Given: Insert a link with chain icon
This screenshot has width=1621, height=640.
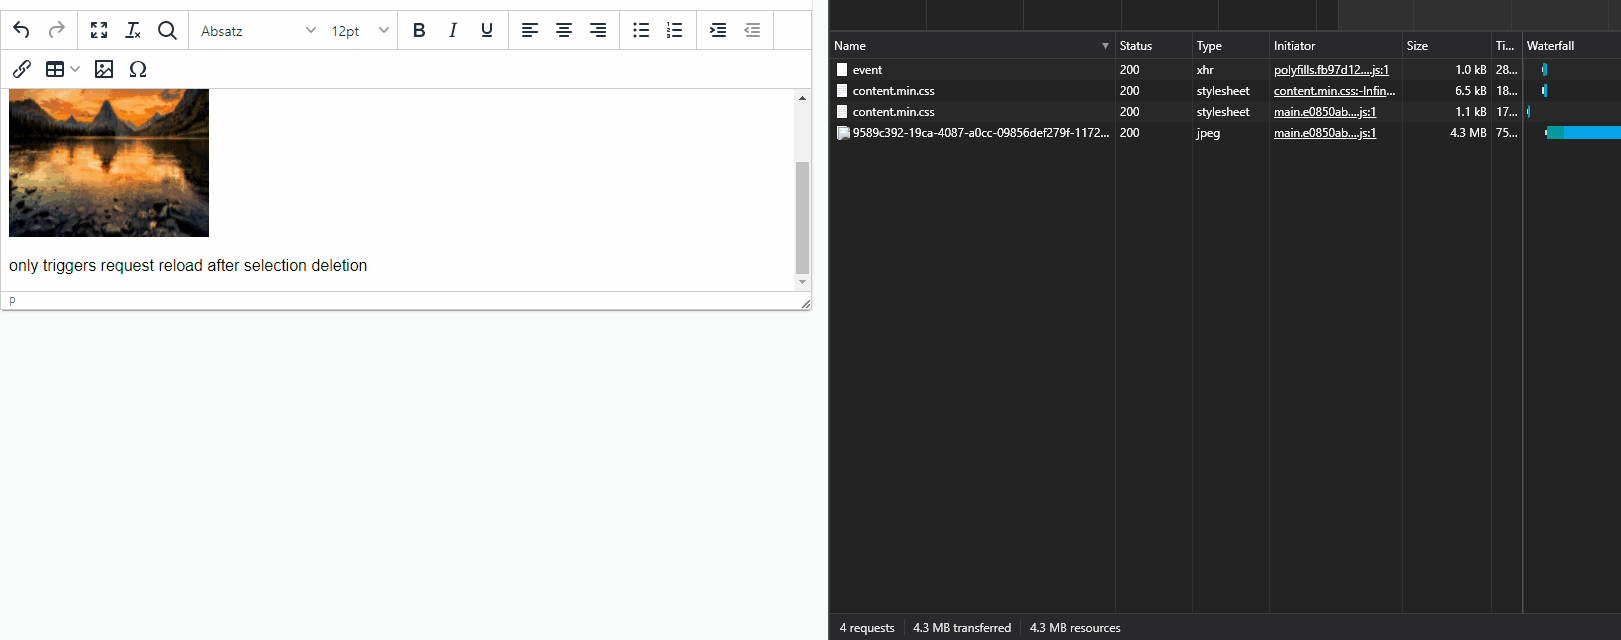Looking at the screenshot, I should pyautogui.click(x=22, y=69).
